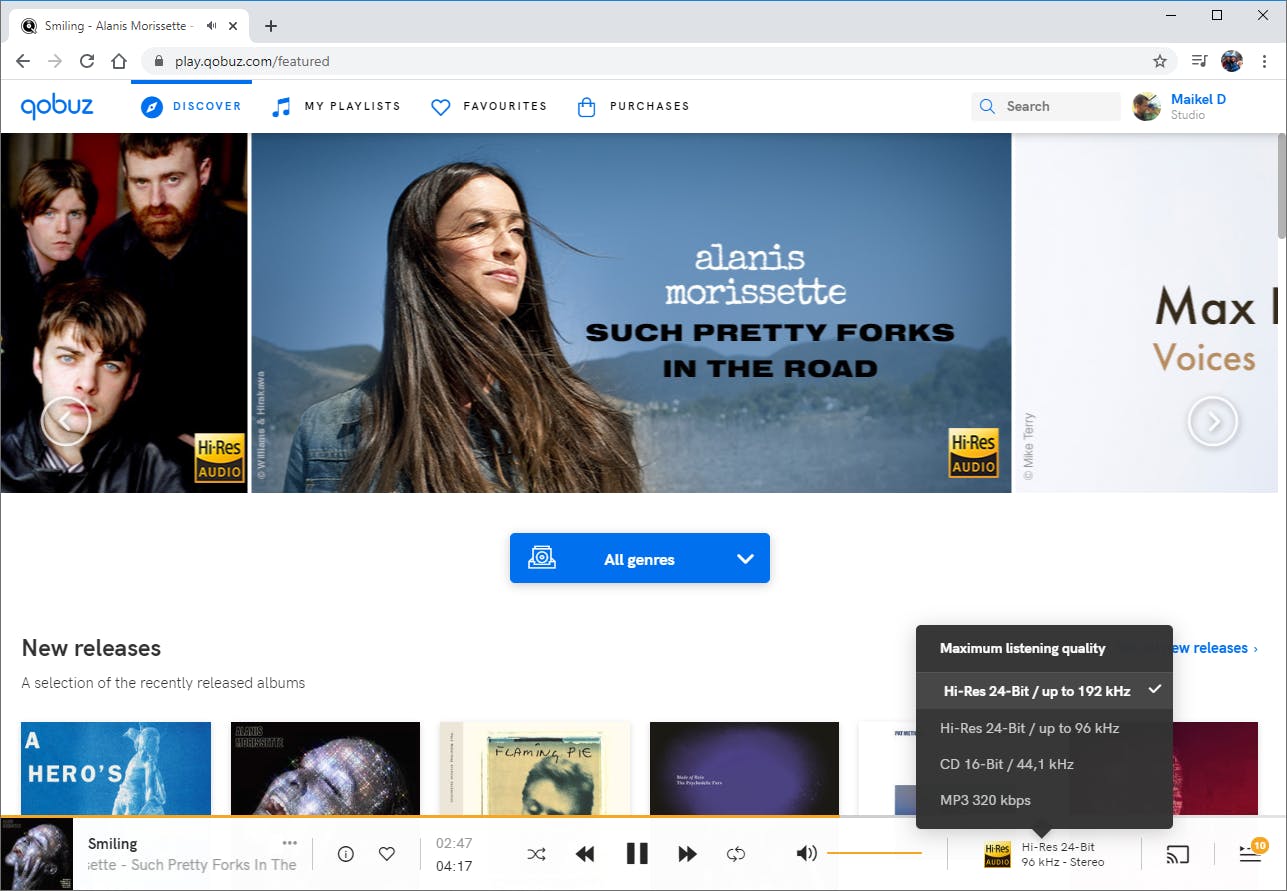Viewport: 1287px width, 891px height.
Task: Mute the volume speaker icon
Action: point(806,854)
